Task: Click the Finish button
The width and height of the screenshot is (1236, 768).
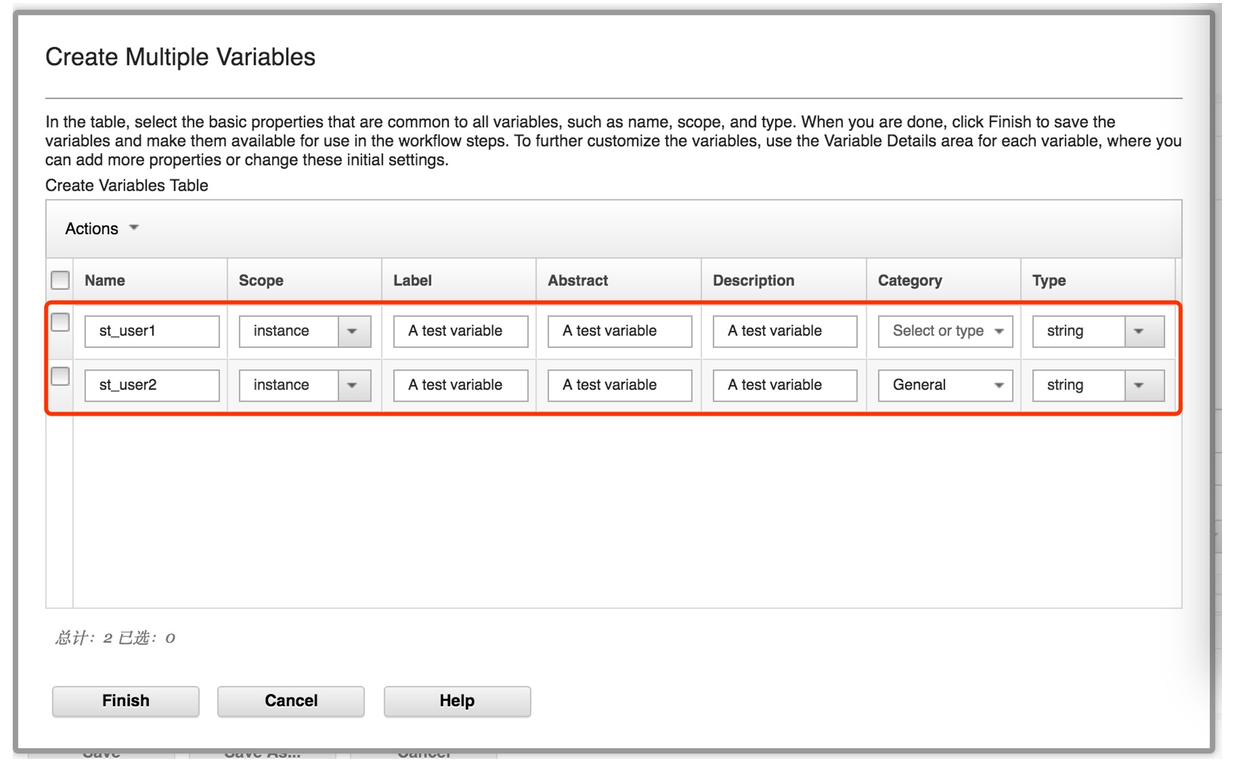Action: pos(125,700)
